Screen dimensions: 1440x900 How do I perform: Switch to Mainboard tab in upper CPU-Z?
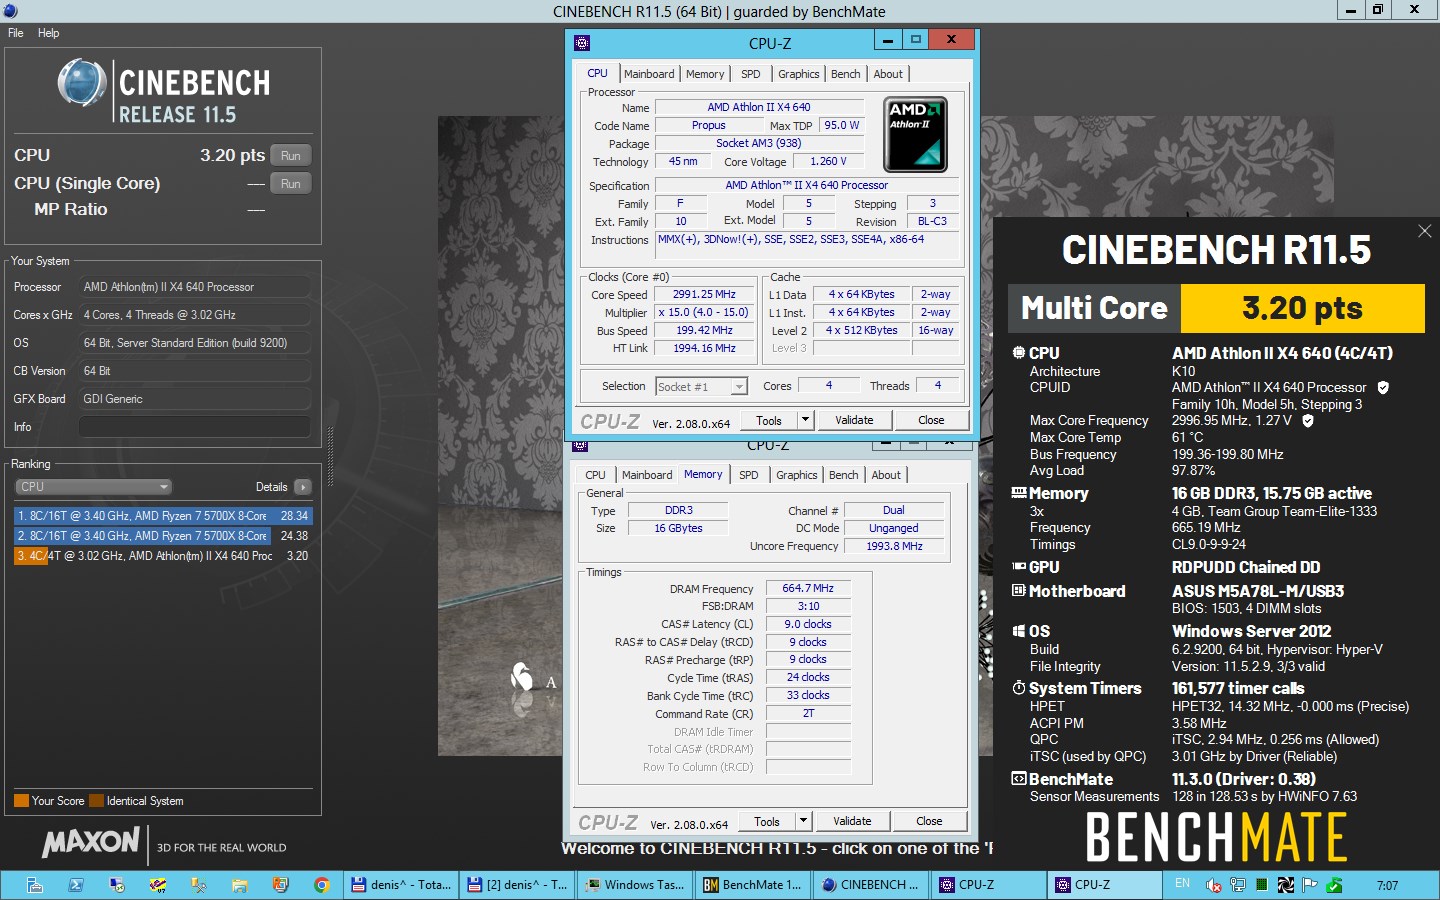(x=649, y=74)
